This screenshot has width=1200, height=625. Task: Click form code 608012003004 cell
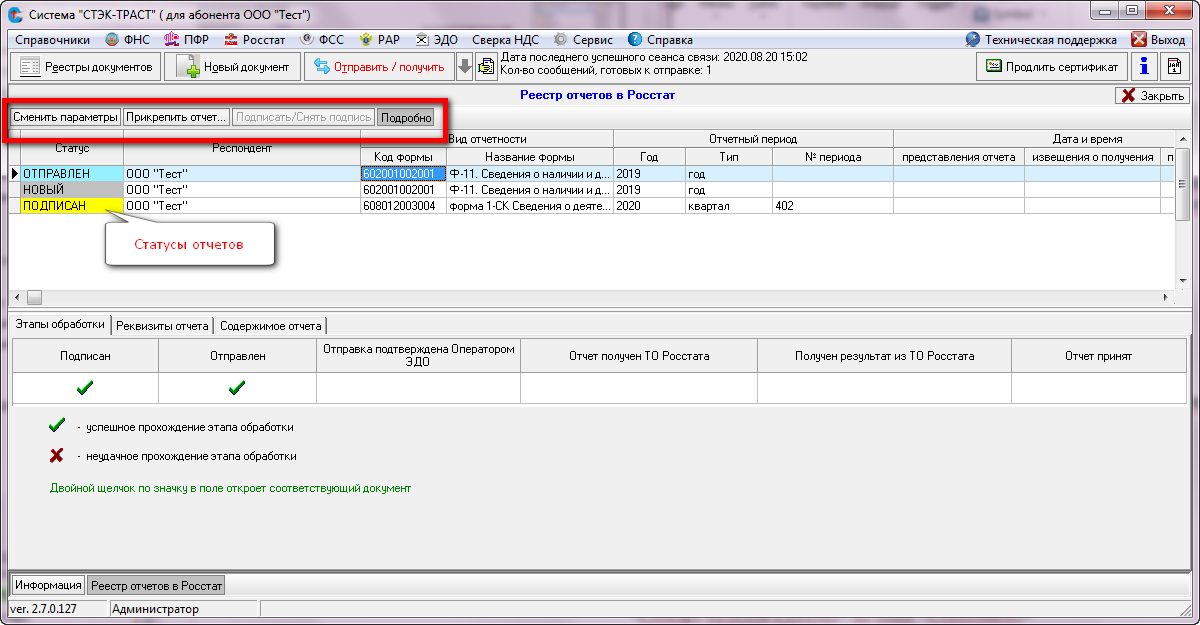pyautogui.click(x=403, y=205)
